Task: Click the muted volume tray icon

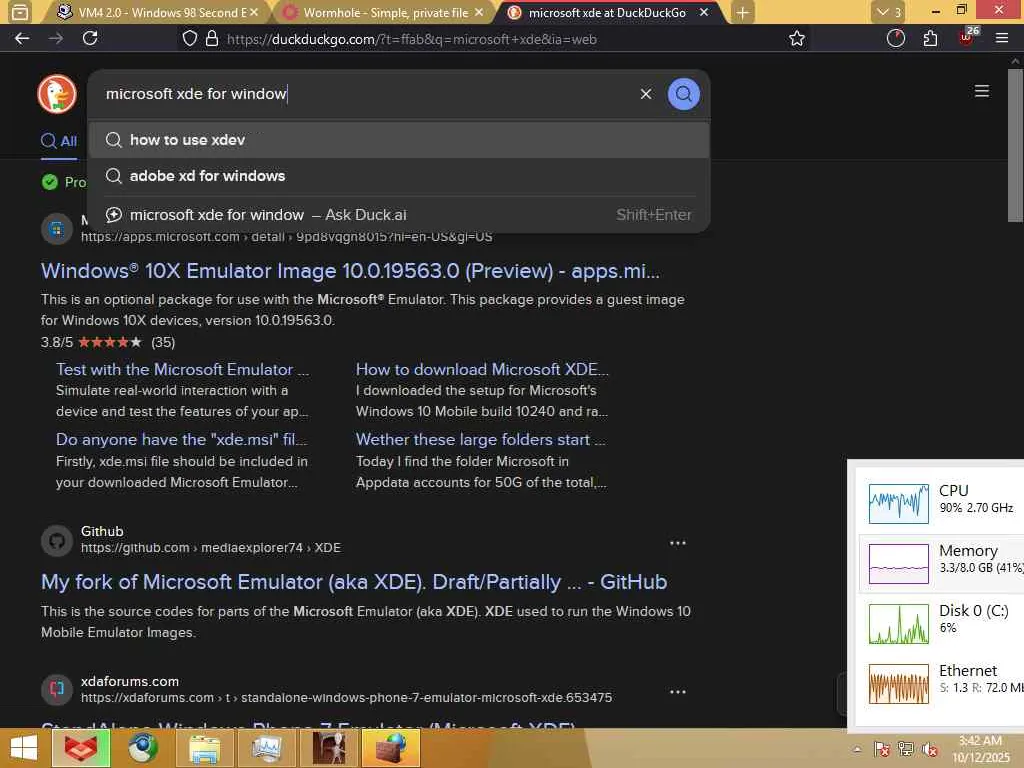Action: [930, 749]
